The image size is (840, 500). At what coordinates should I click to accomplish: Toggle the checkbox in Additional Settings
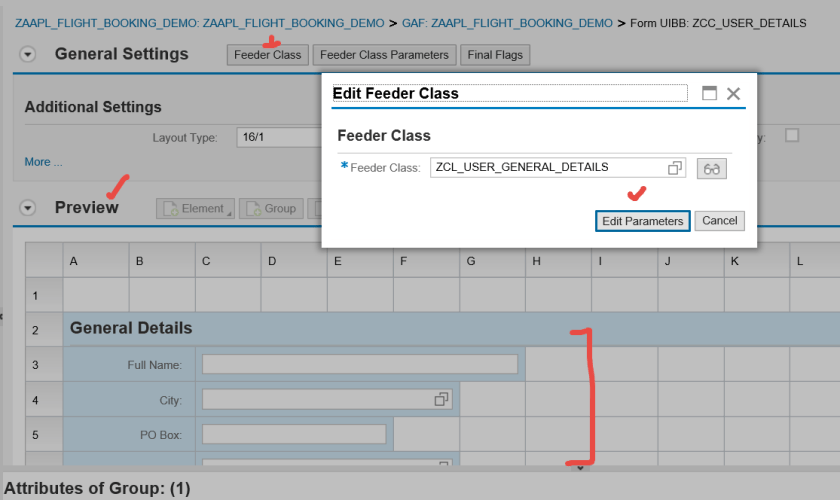click(791, 136)
